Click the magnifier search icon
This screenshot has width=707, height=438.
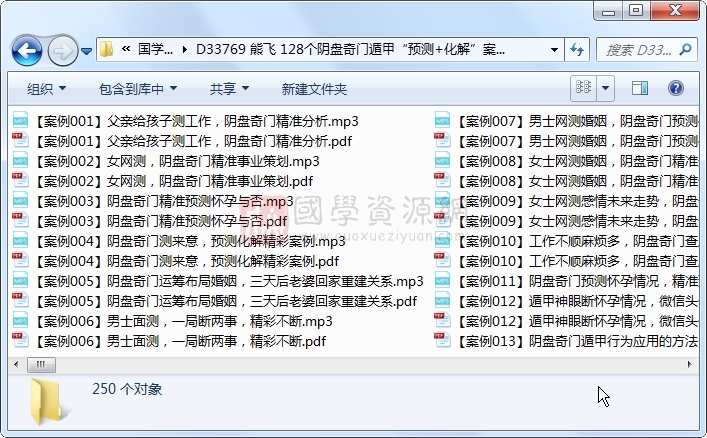point(685,49)
